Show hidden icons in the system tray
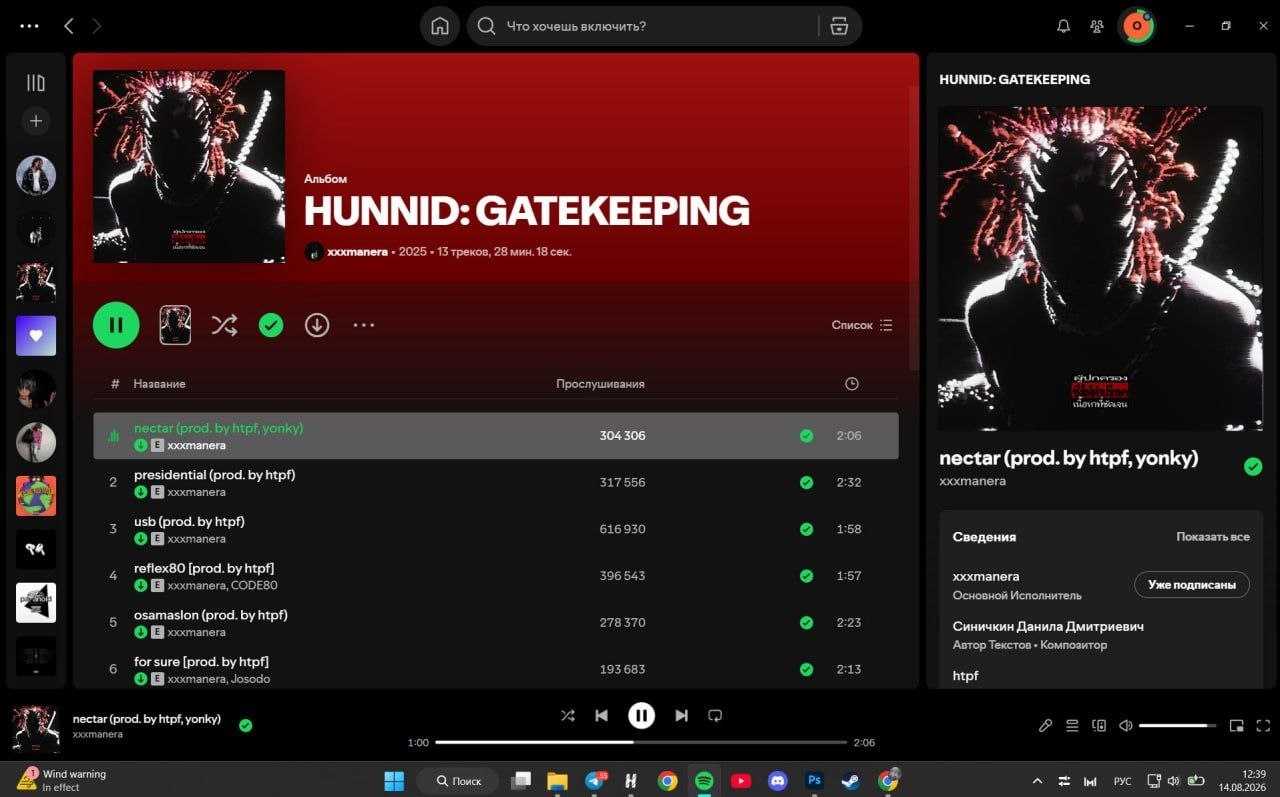The width and height of the screenshot is (1280, 797). (x=1037, y=781)
